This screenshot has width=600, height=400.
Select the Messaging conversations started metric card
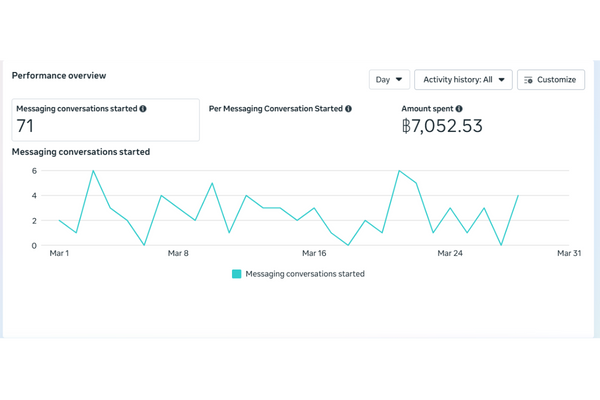(105, 120)
